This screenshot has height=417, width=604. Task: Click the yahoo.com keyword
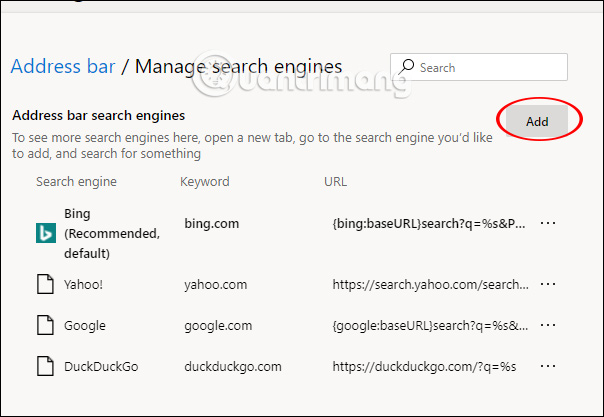point(215,285)
